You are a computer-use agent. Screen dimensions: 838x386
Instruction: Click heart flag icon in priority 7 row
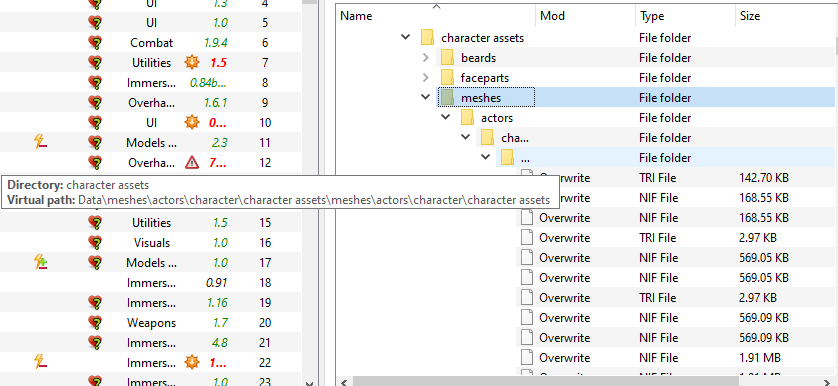(95, 63)
